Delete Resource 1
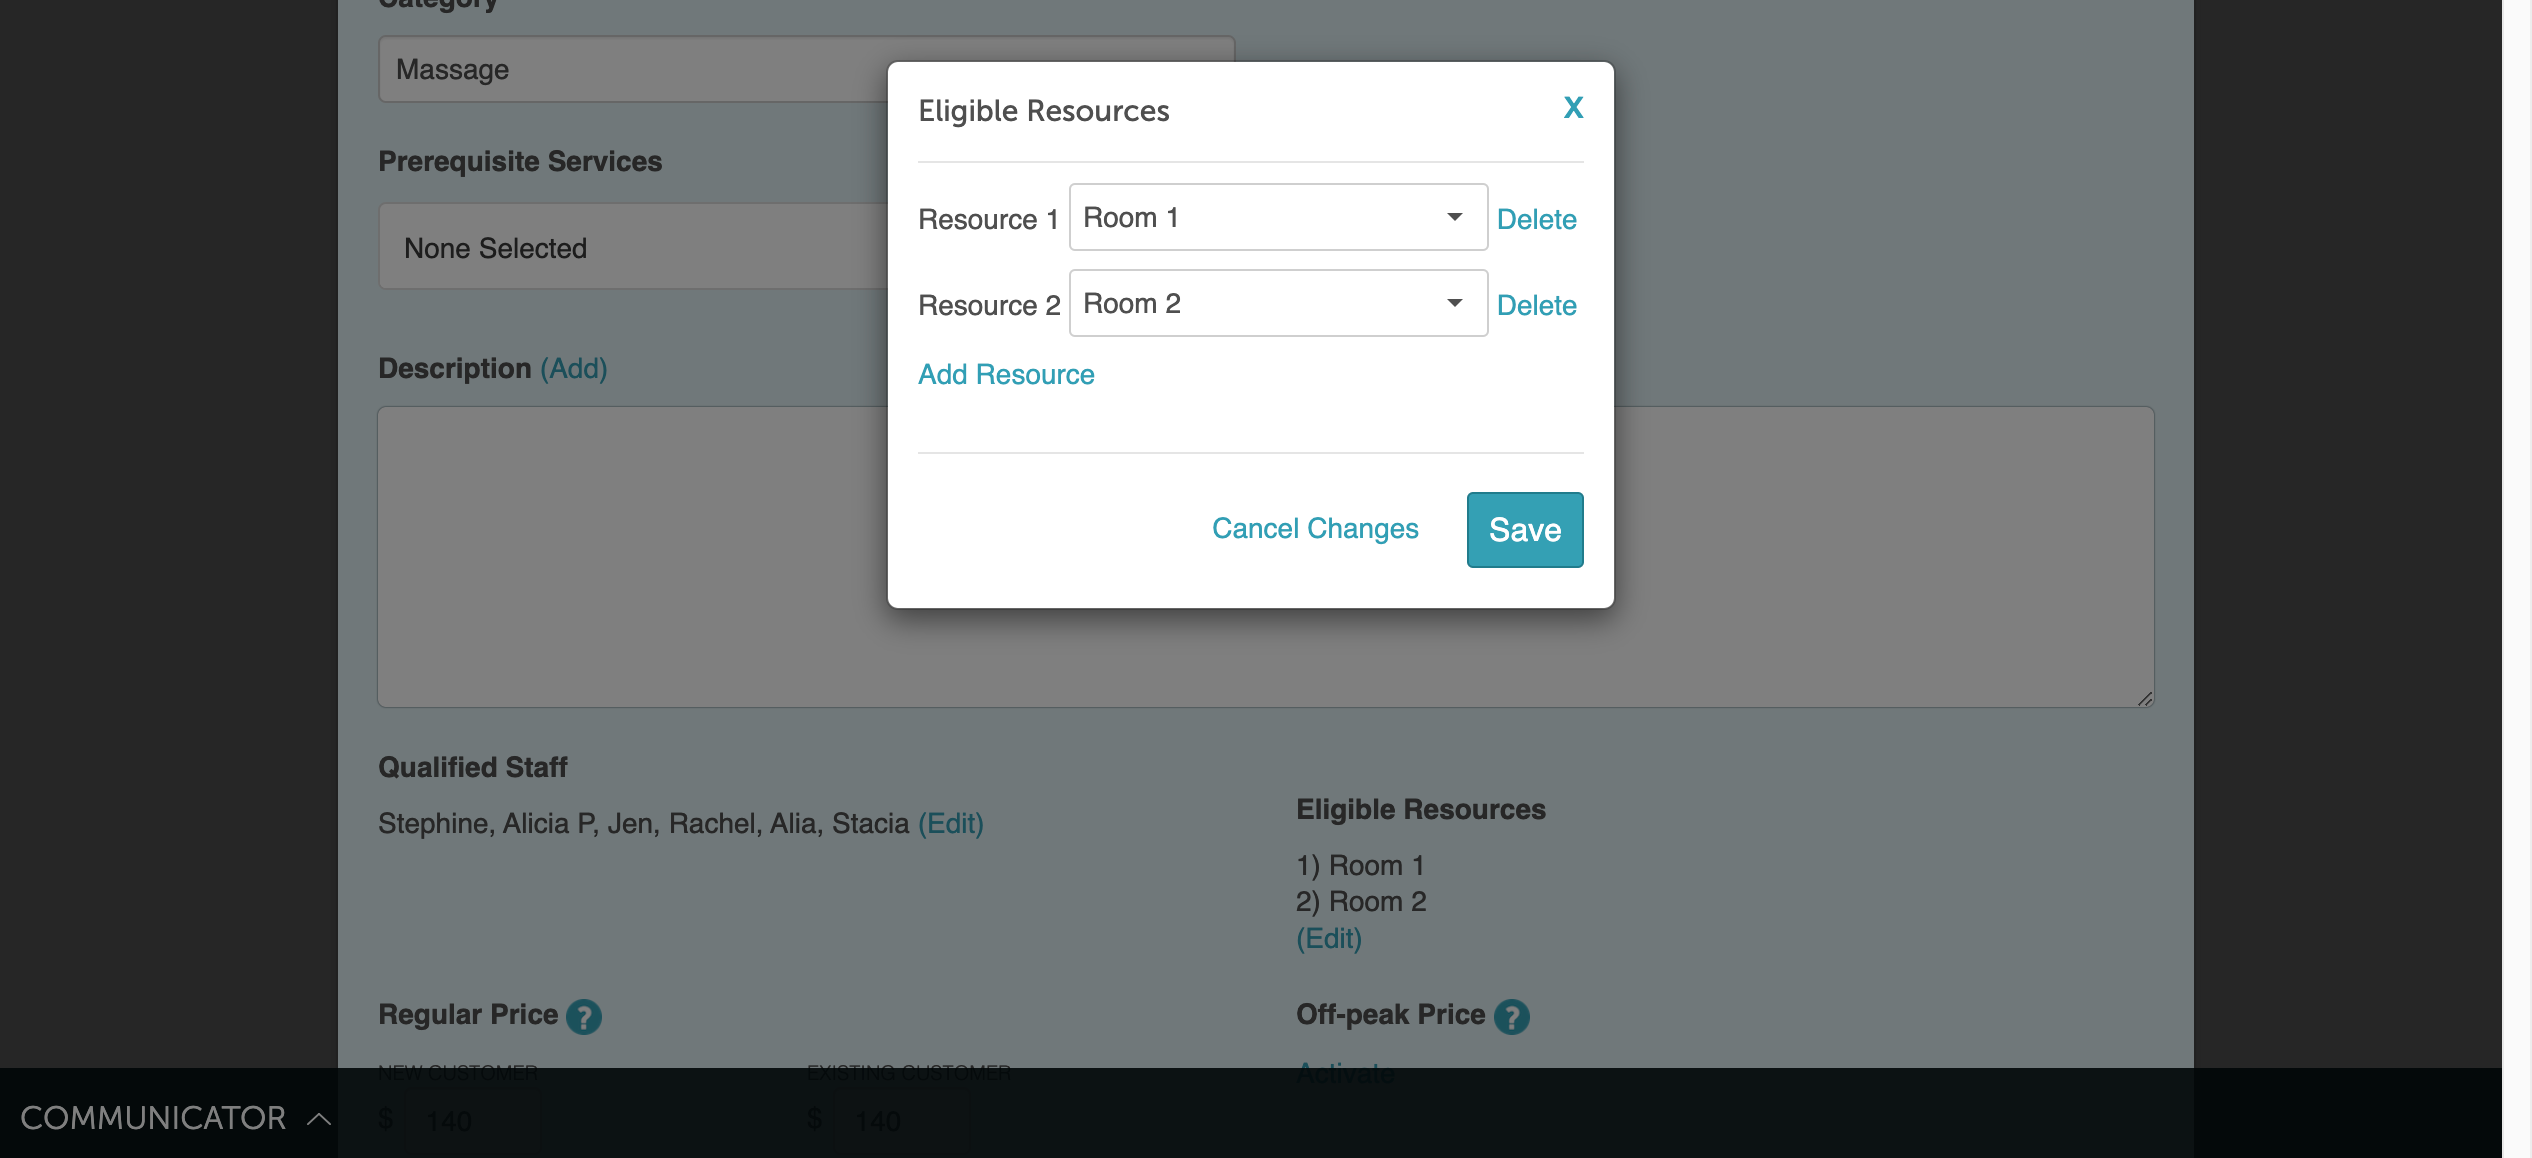 [x=1536, y=219]
